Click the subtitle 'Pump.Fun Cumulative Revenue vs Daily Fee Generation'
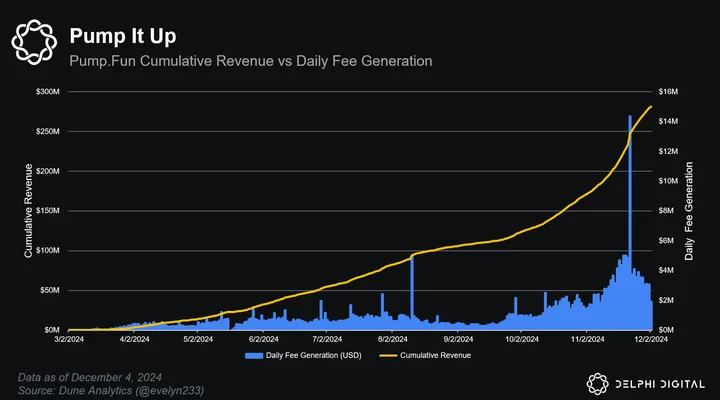This screenshot has width=720, height=400. pyautogui.click(x=251, y=61)
